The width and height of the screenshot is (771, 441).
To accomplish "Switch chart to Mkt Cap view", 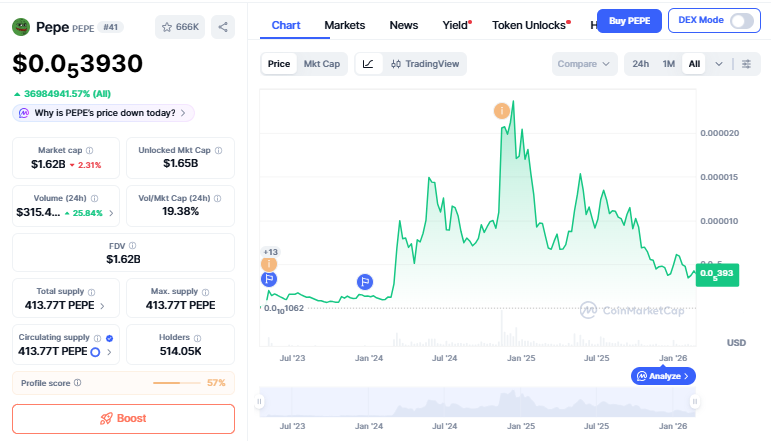I will tap(321, 64).
